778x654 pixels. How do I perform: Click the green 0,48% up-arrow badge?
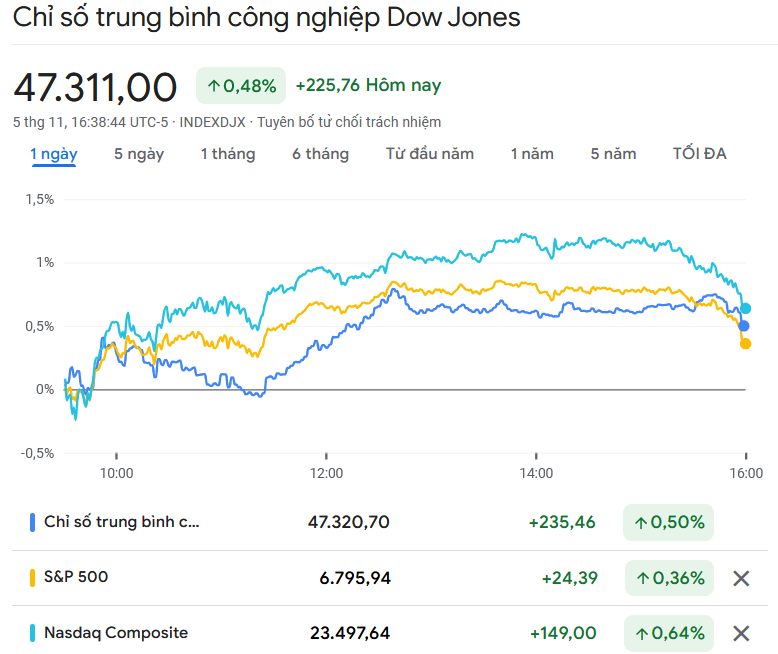[241, 86]
